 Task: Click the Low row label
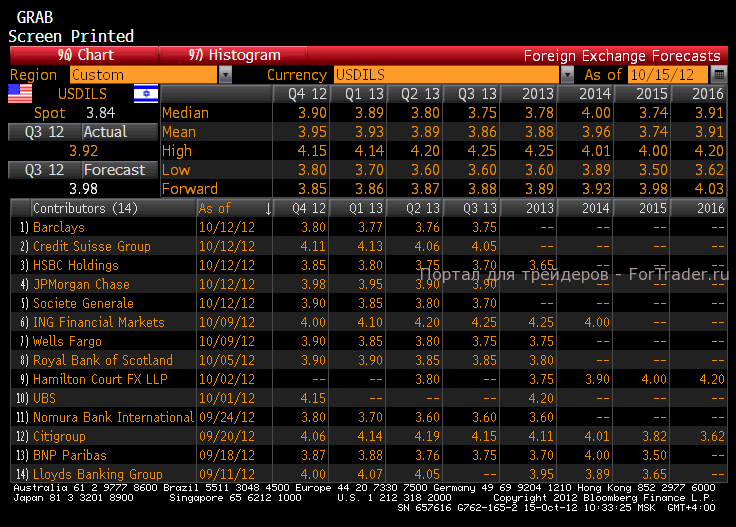[x=176, y=170]
